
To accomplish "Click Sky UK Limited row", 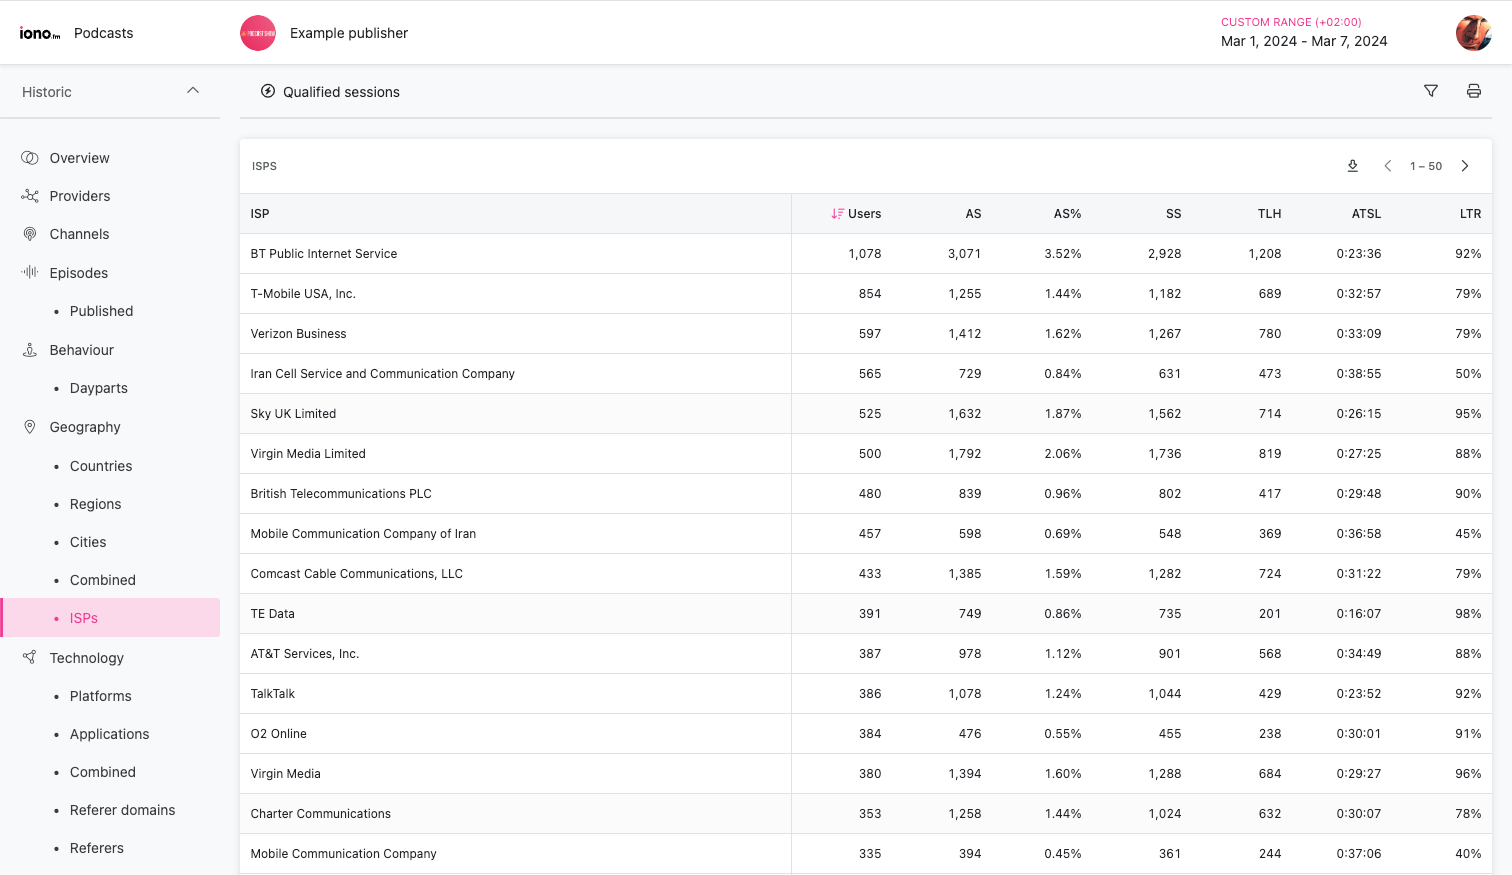I will [866, 414].
